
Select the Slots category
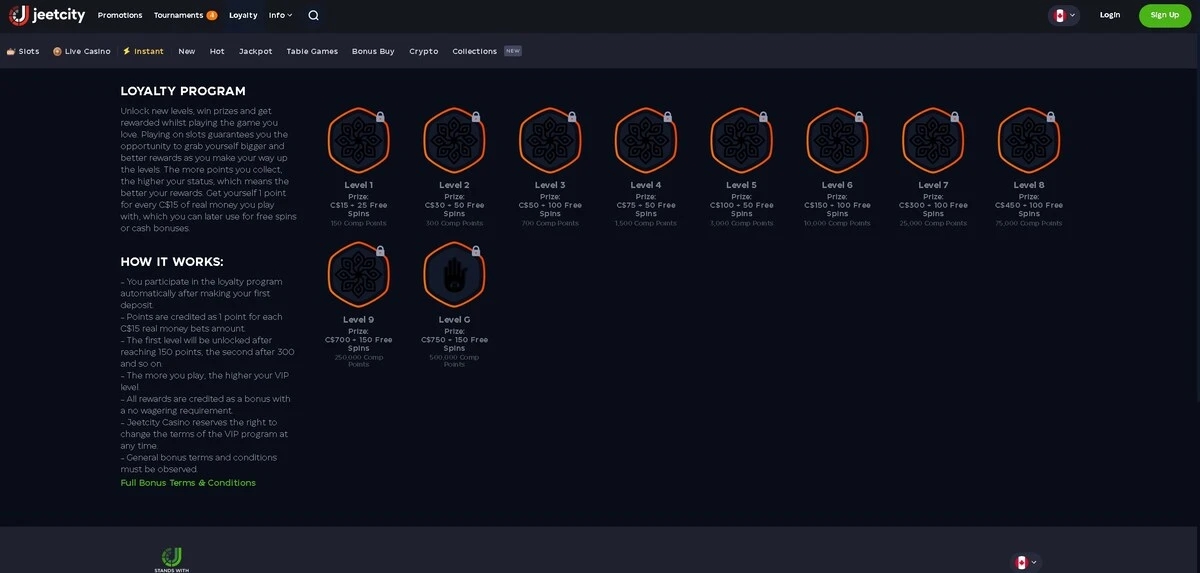[x=23, y=51]
